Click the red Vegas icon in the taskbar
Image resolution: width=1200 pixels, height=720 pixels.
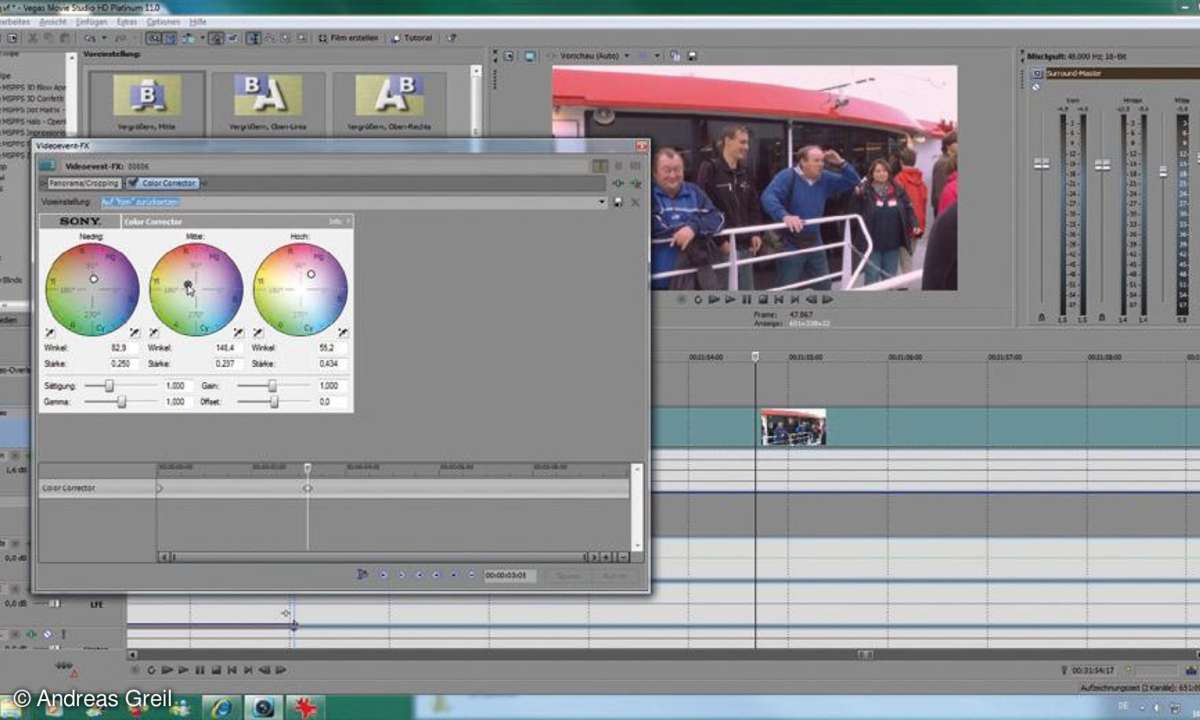coord(304,706)
